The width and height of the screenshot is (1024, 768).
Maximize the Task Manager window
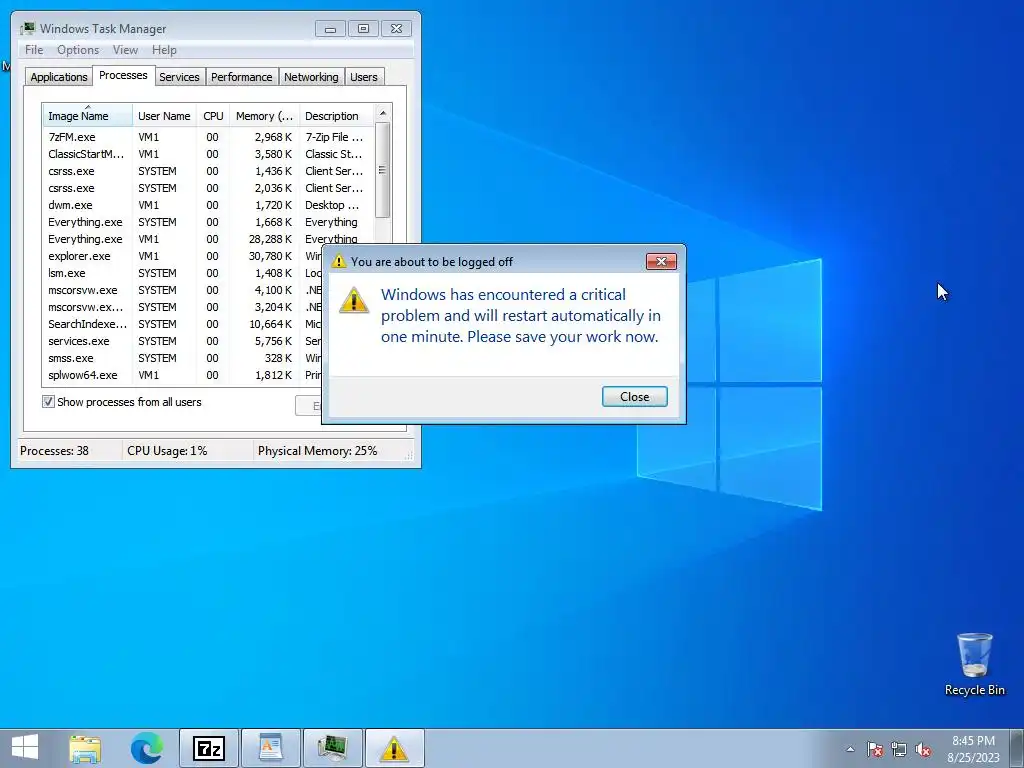(x=363, y=29)
